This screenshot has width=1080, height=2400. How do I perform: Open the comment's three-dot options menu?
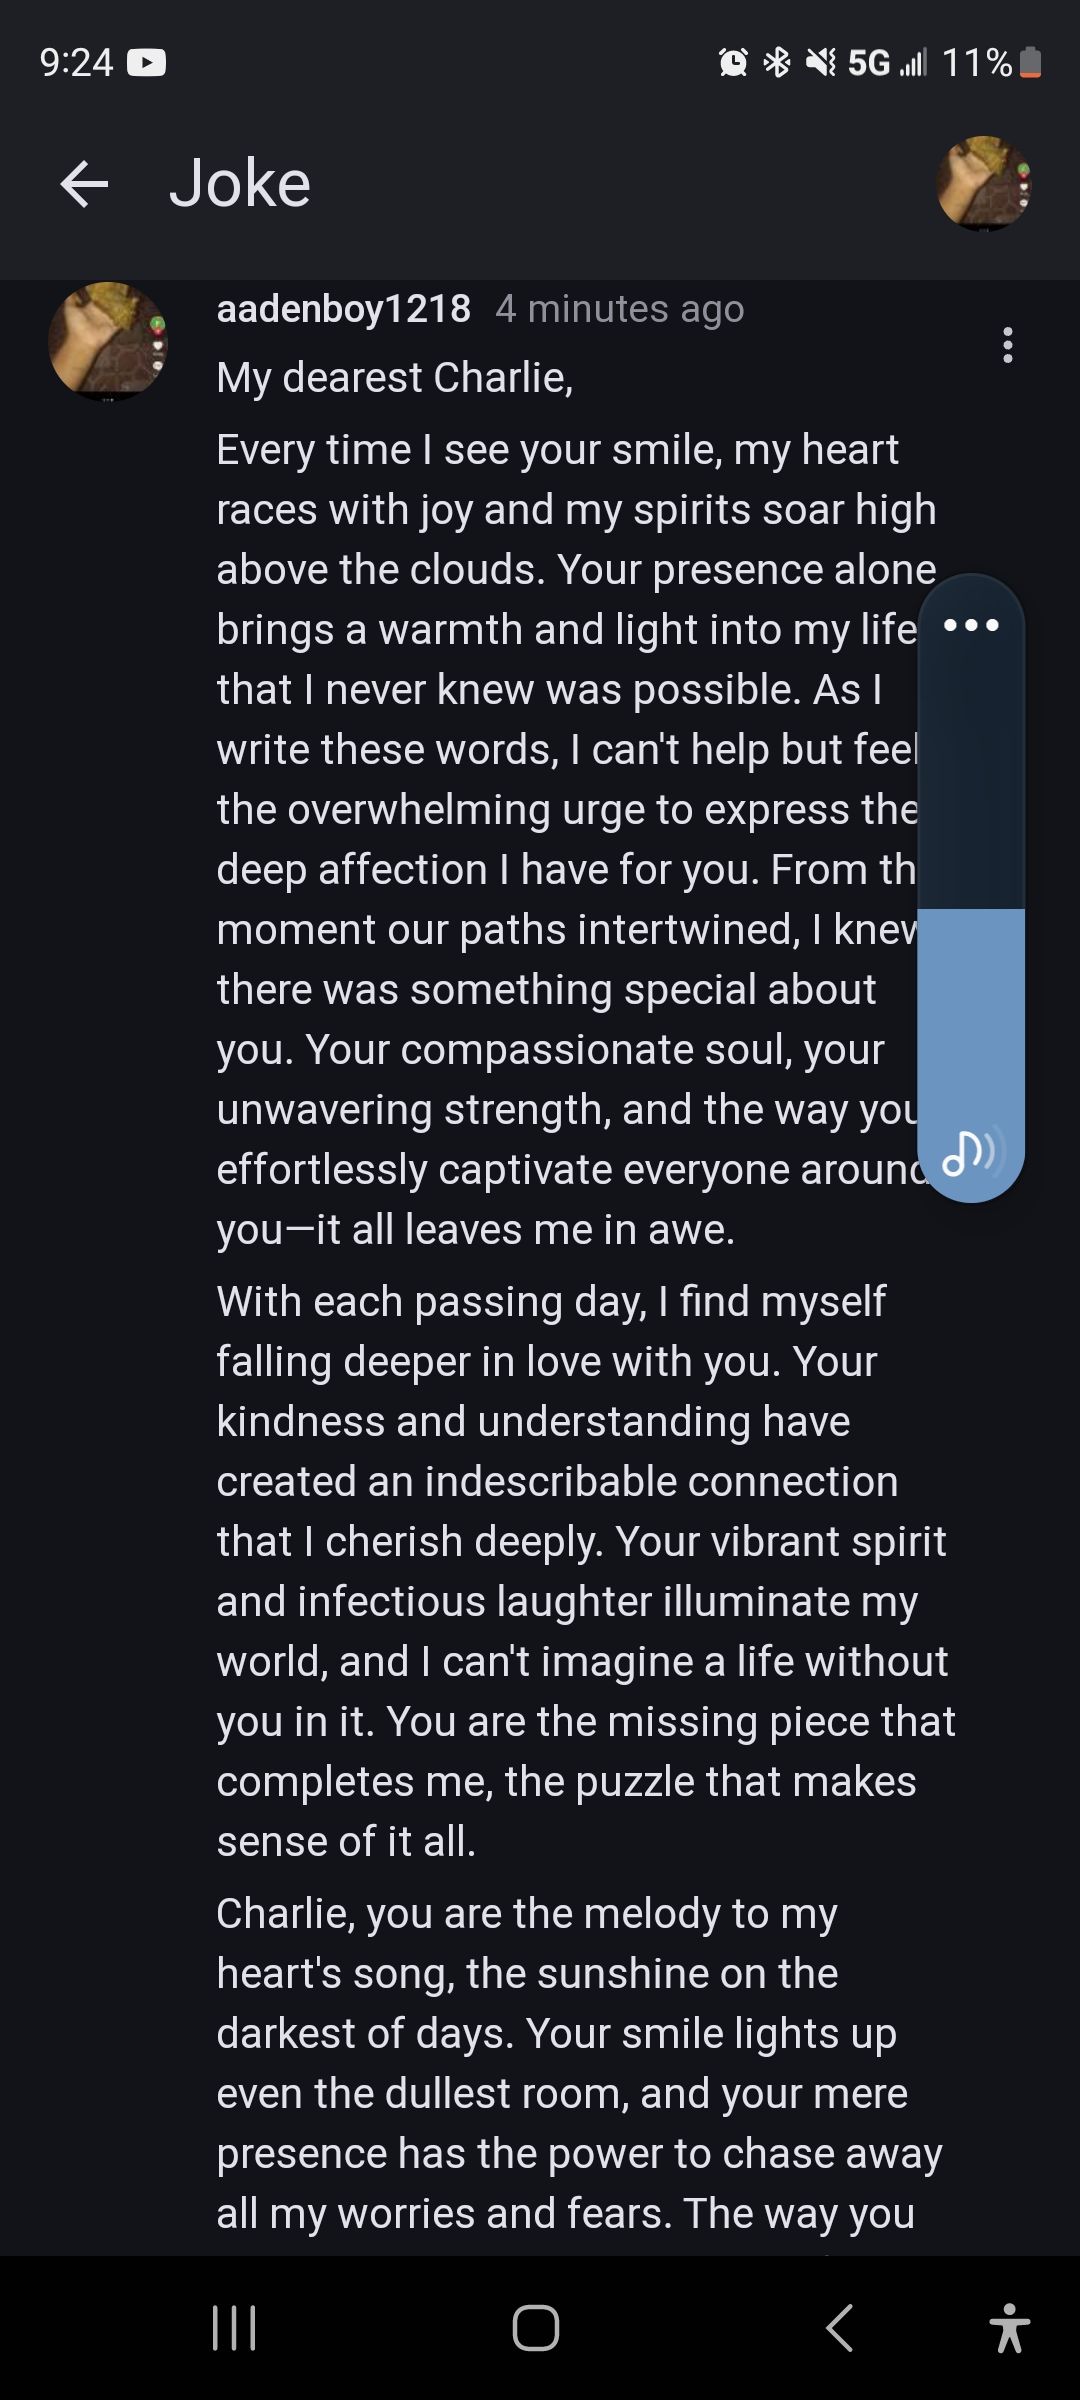tap(1008, 345)
